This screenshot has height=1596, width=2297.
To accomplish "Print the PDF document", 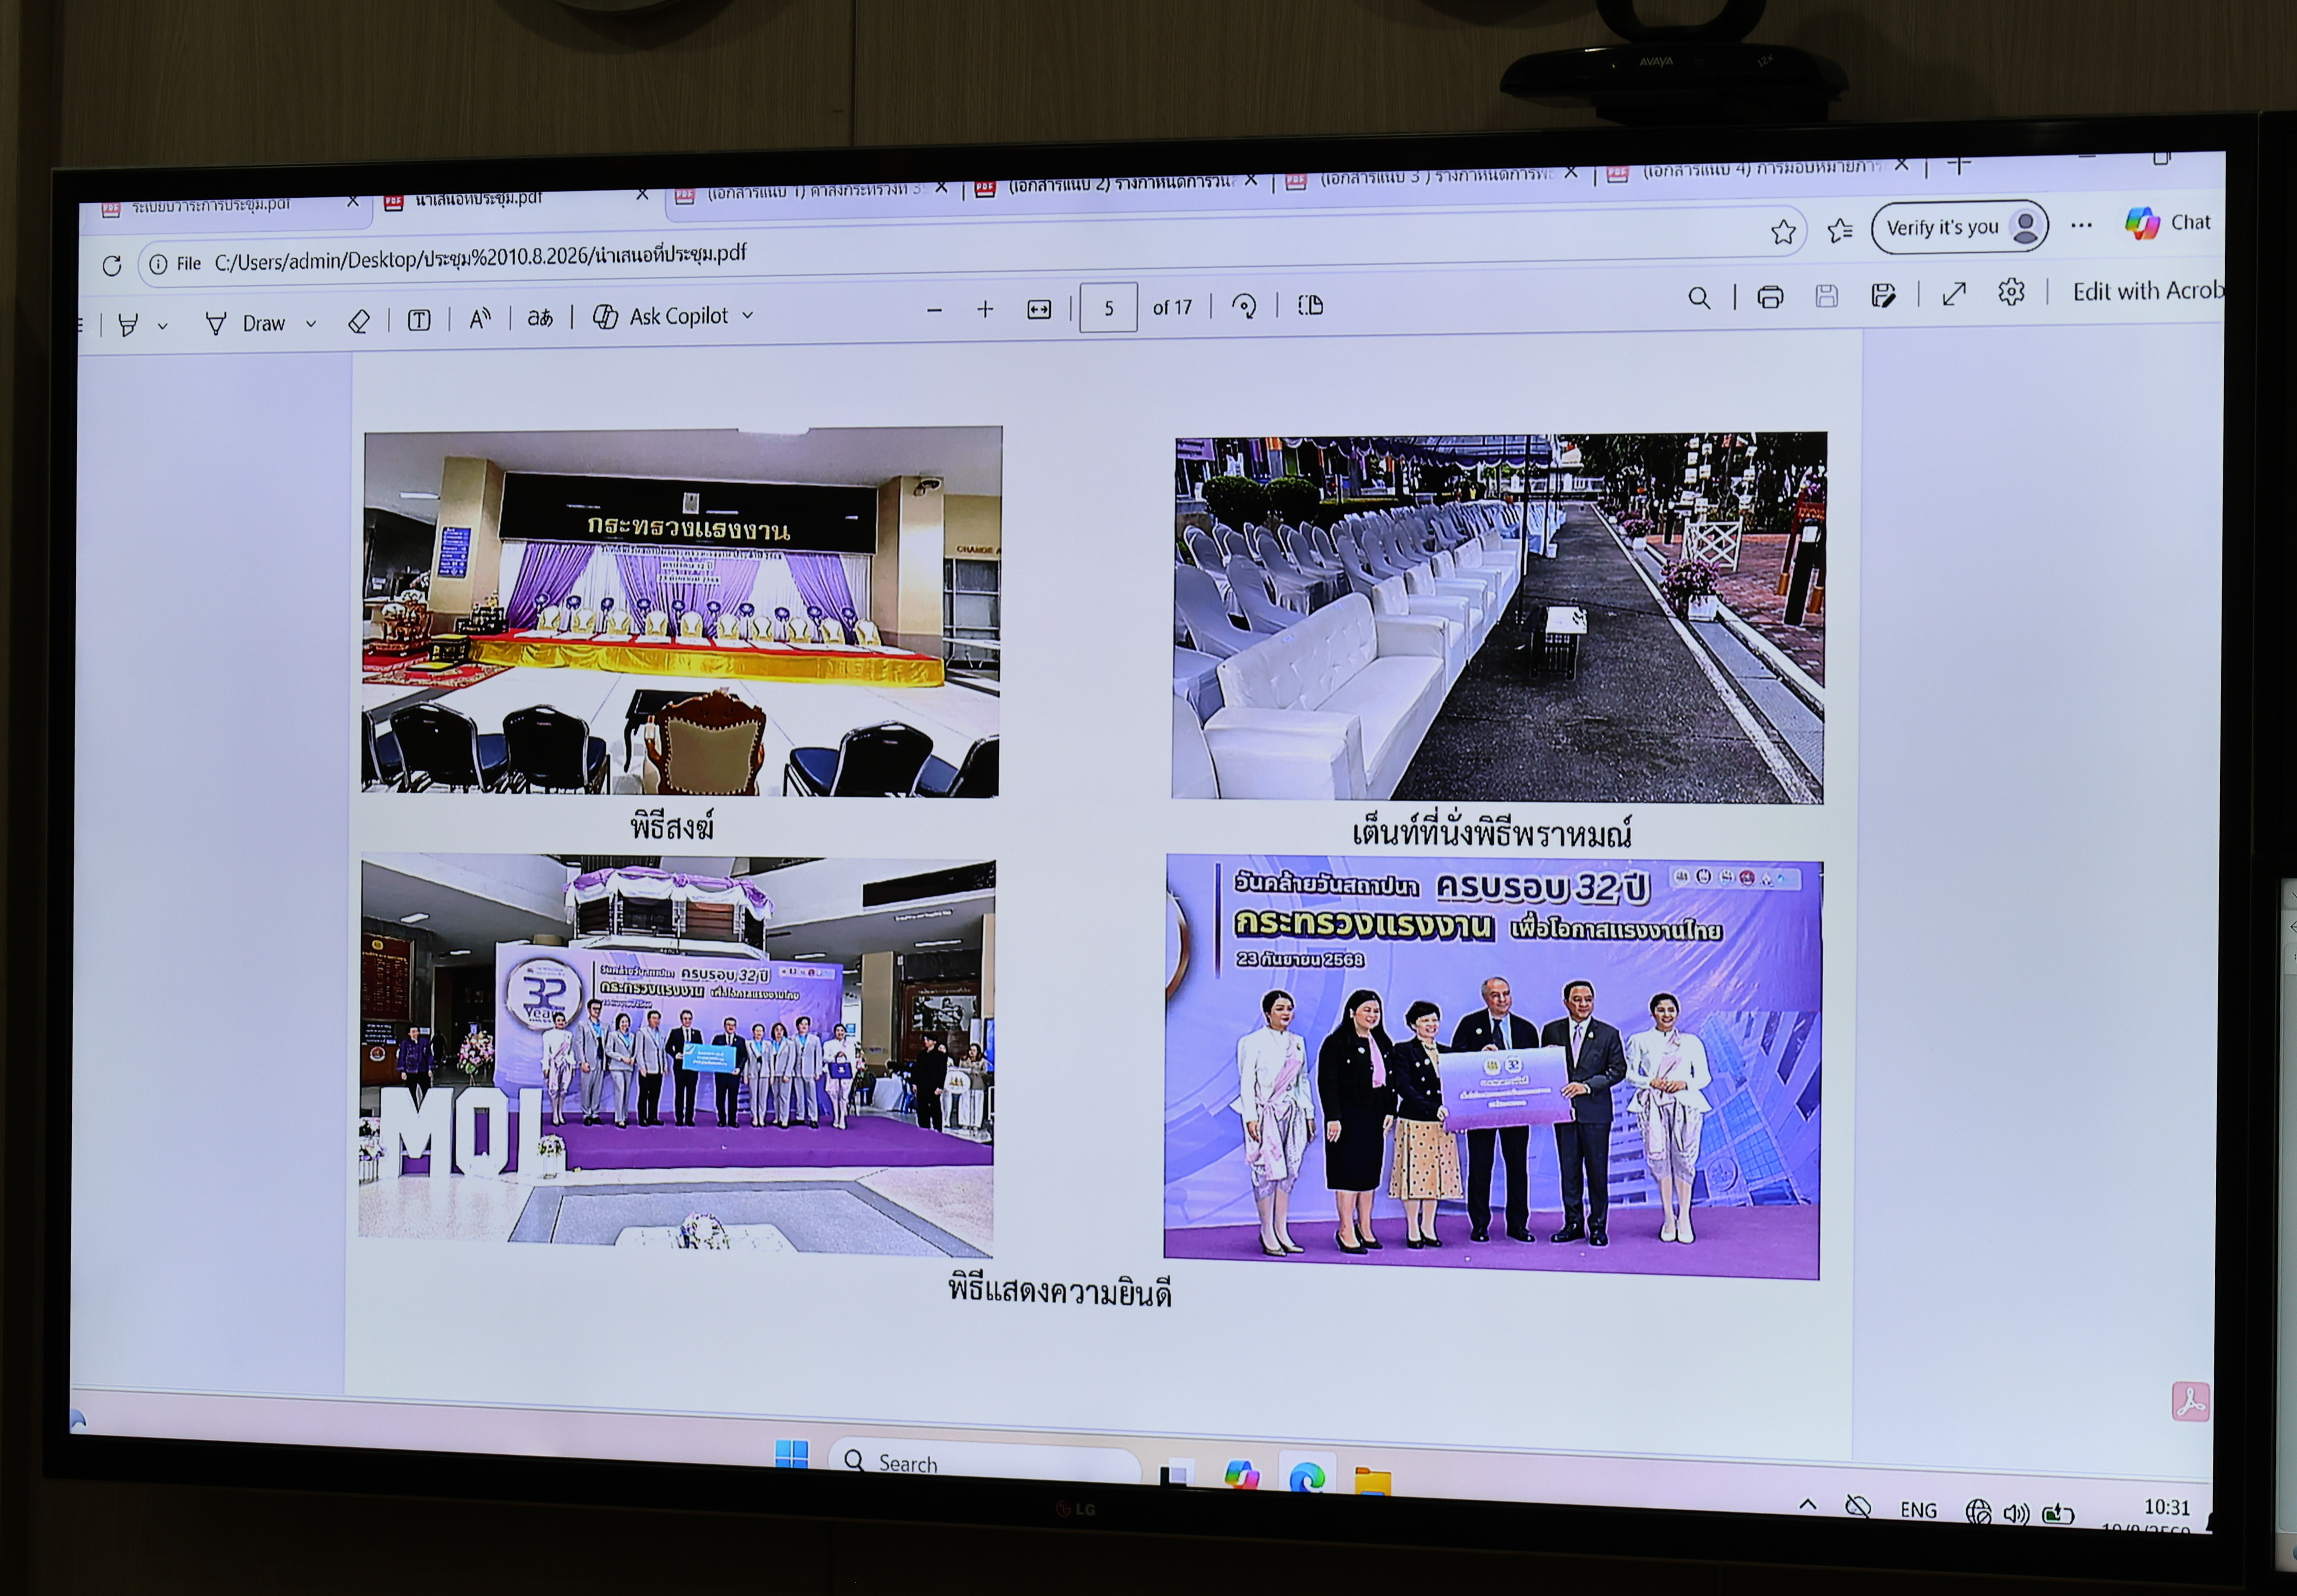I will pyautogui.click(x=1770, y=296).
